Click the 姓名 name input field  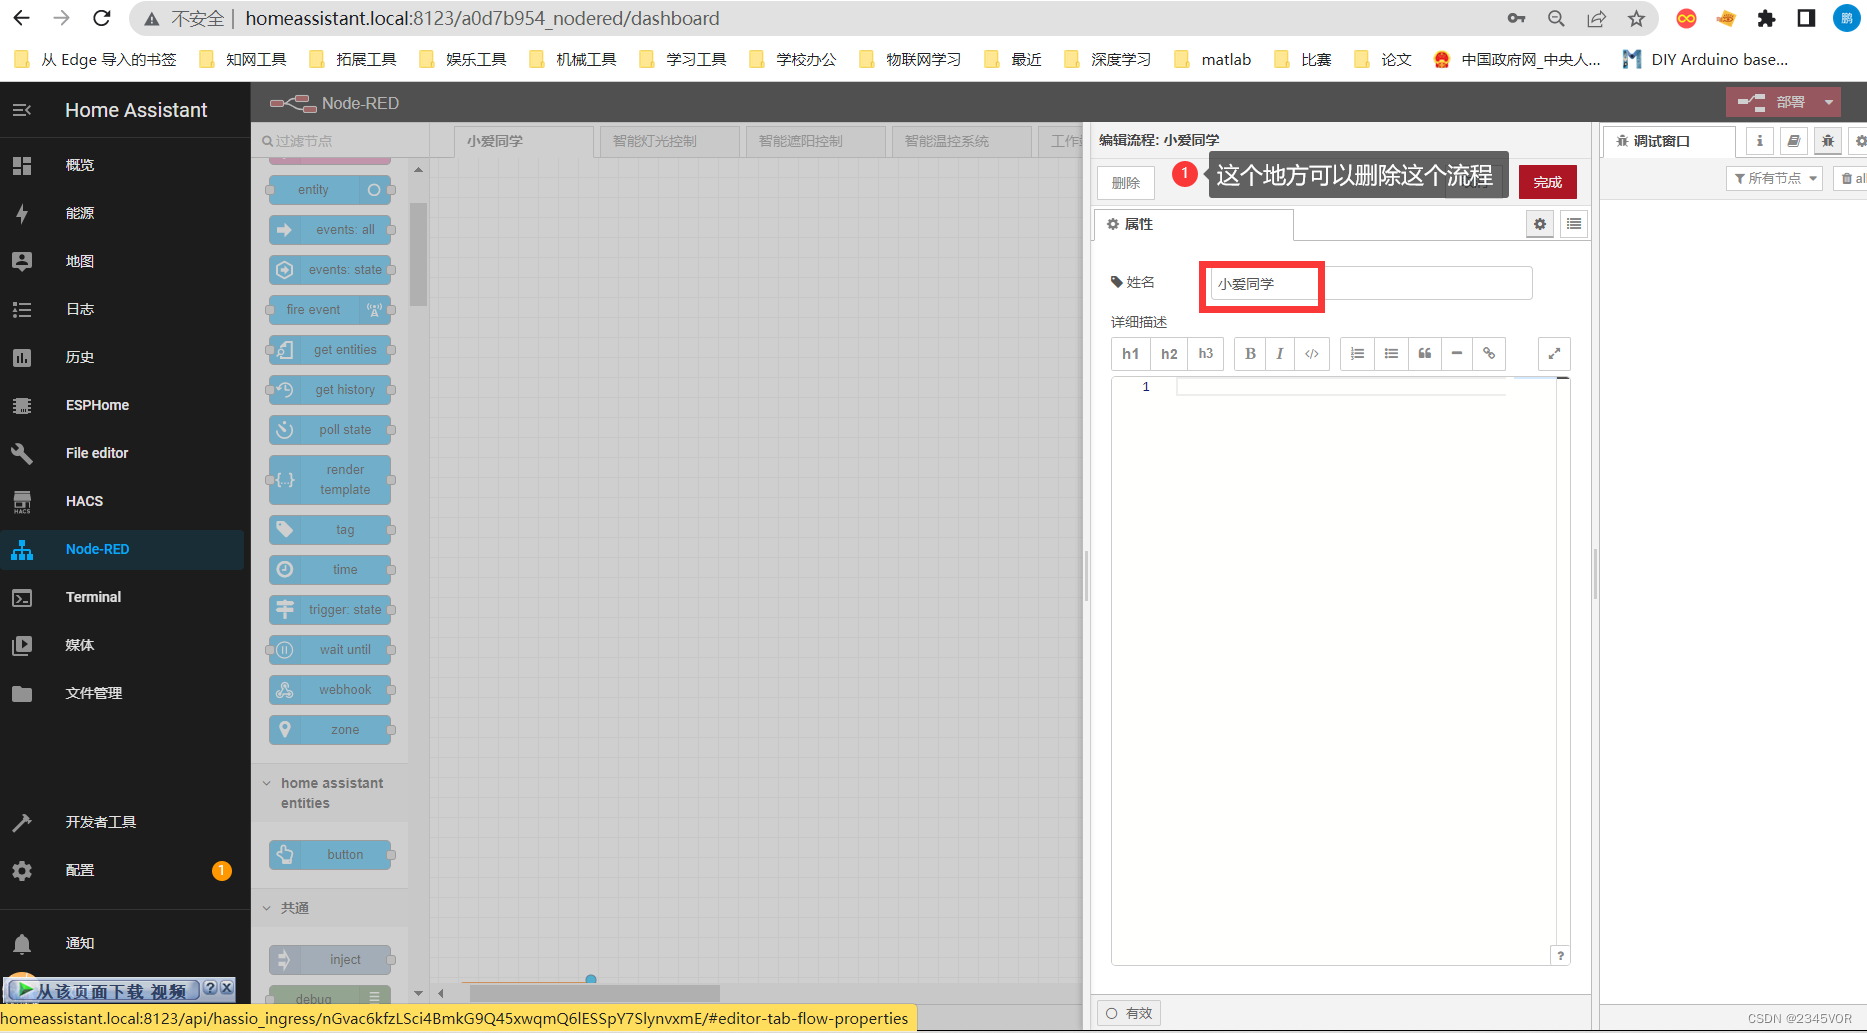pyautogui.click(x=1368, y=284)
